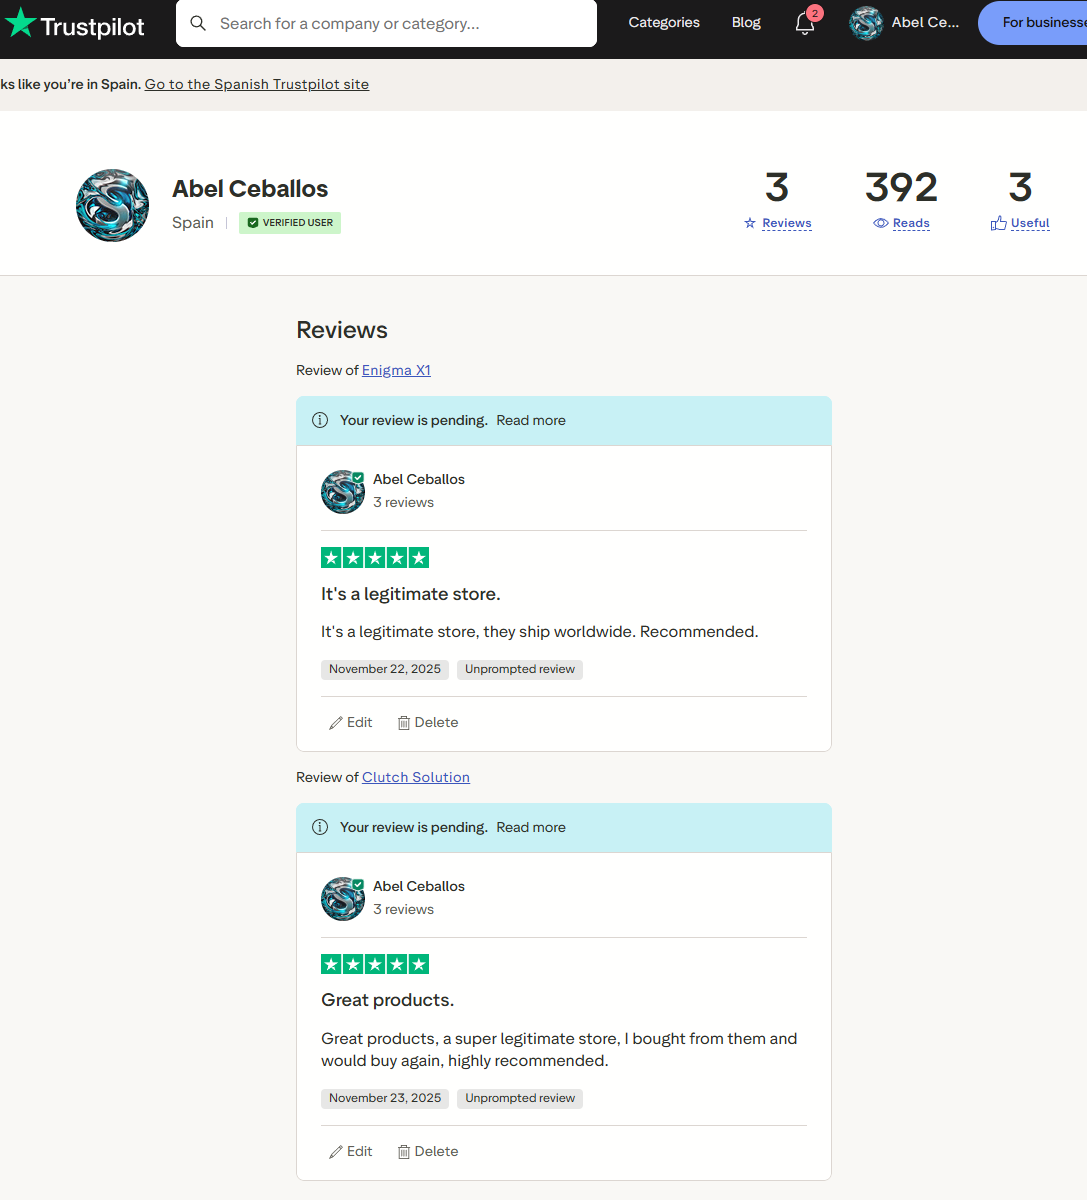Click Abel Ceballos profile avatar in header
1087x1200 pixels.
[x=866, y=23]
